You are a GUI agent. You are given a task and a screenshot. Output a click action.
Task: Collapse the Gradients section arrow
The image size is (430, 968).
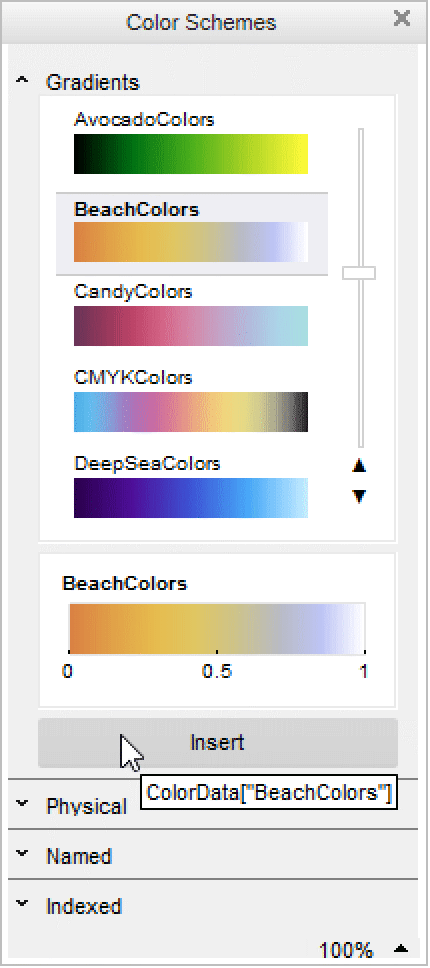point(22,80)
